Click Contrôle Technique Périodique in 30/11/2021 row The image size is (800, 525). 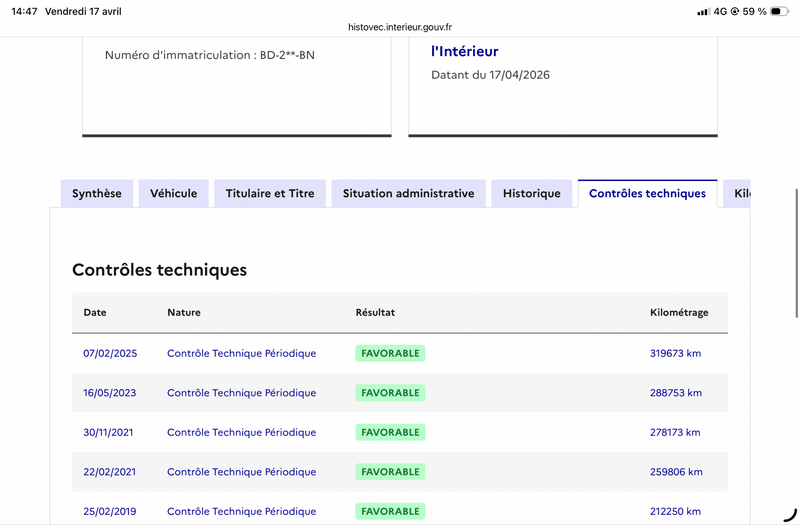click(x=242, y=432)
